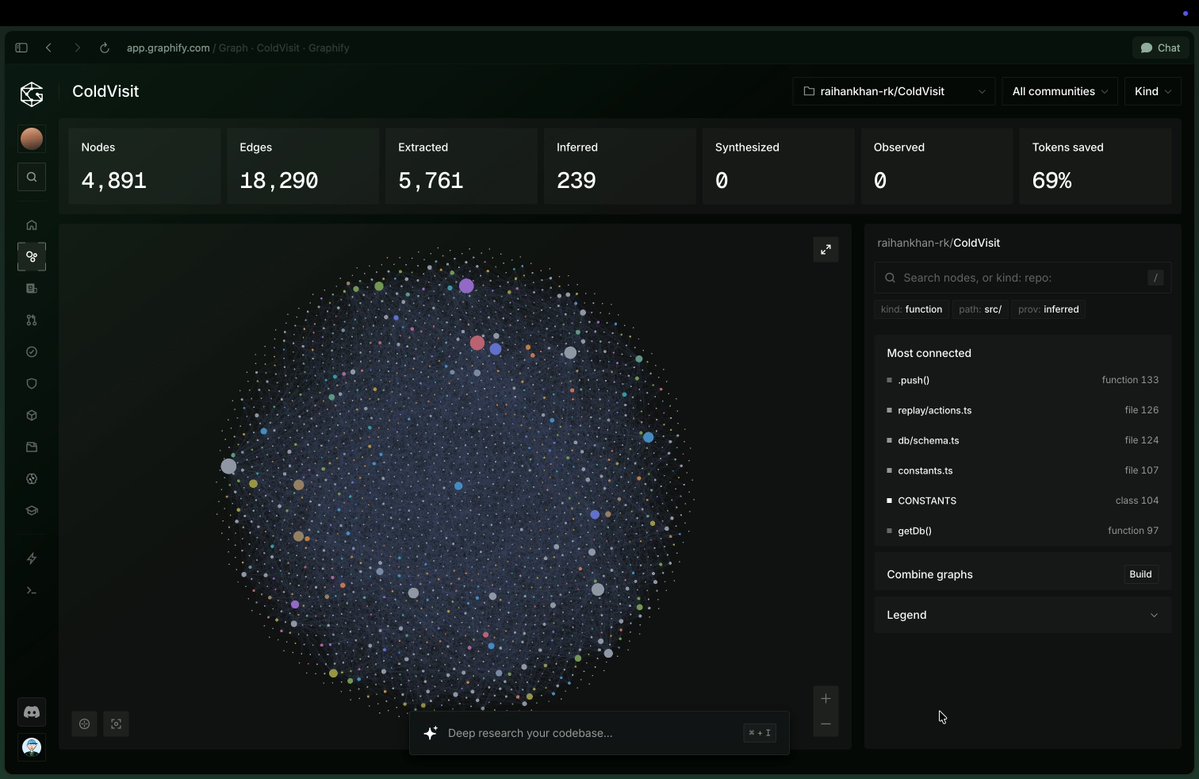
Task: Open the circled checkmark sidebar icon
Action: coord(31,352)
